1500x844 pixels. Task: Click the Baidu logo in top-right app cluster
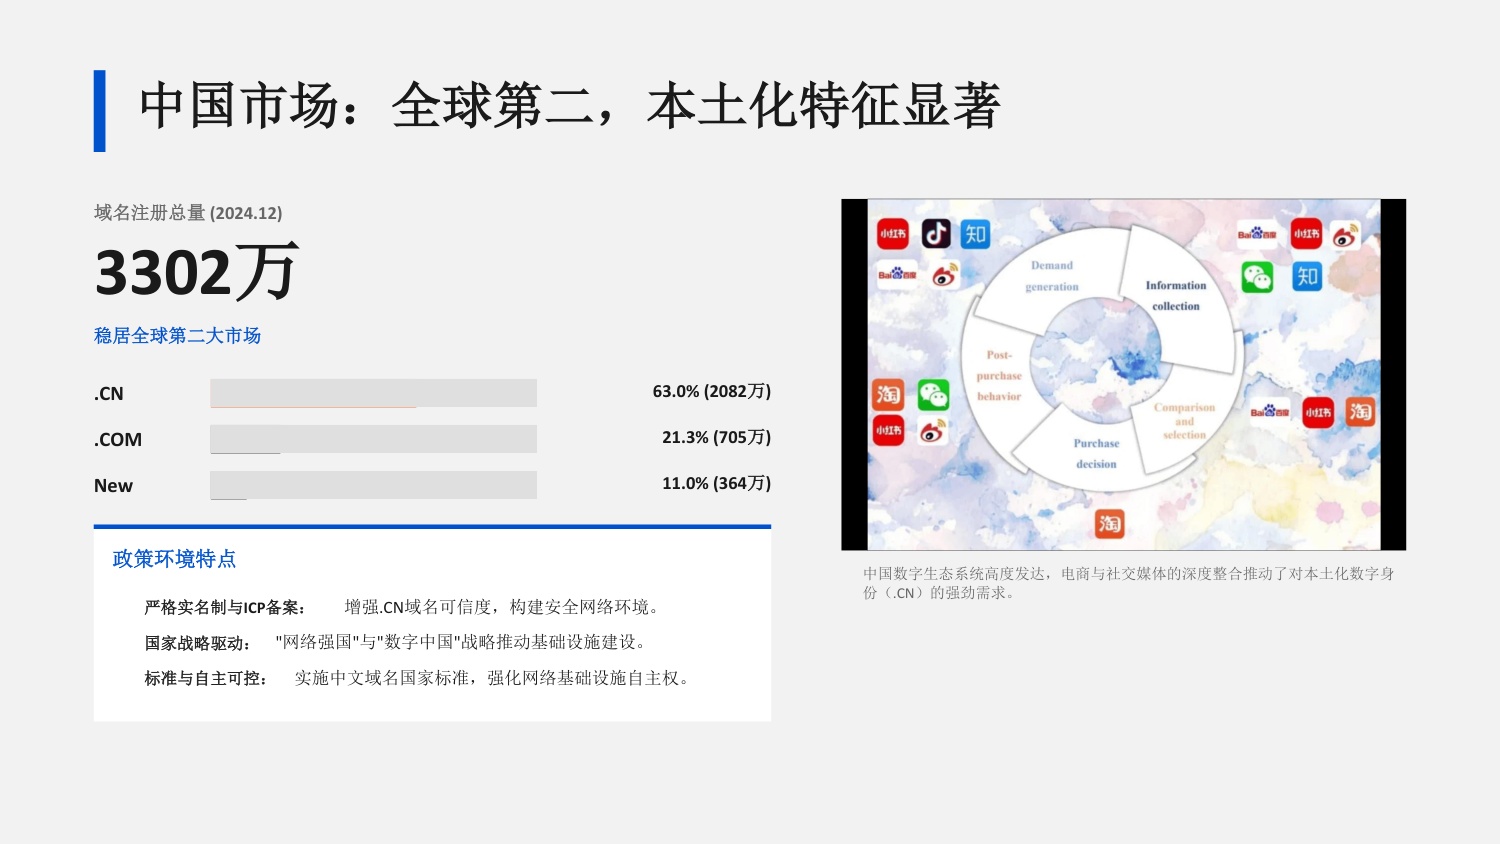[1257, 234]
